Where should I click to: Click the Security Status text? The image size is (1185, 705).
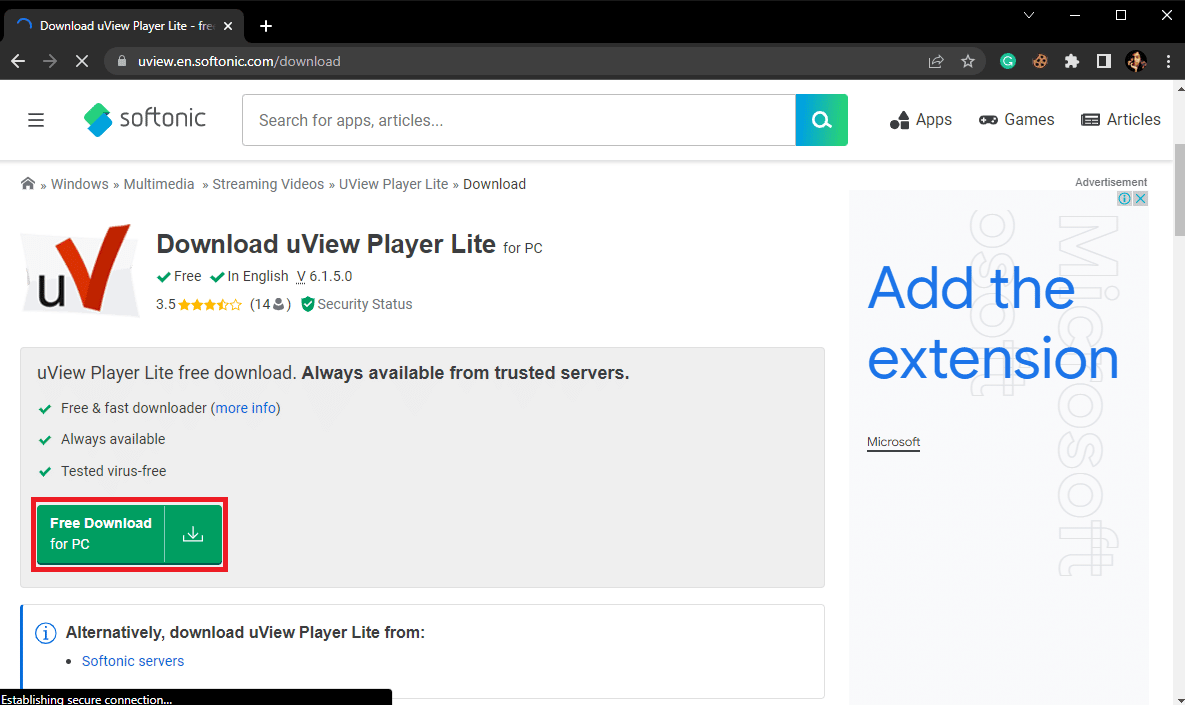pos(365,304)
